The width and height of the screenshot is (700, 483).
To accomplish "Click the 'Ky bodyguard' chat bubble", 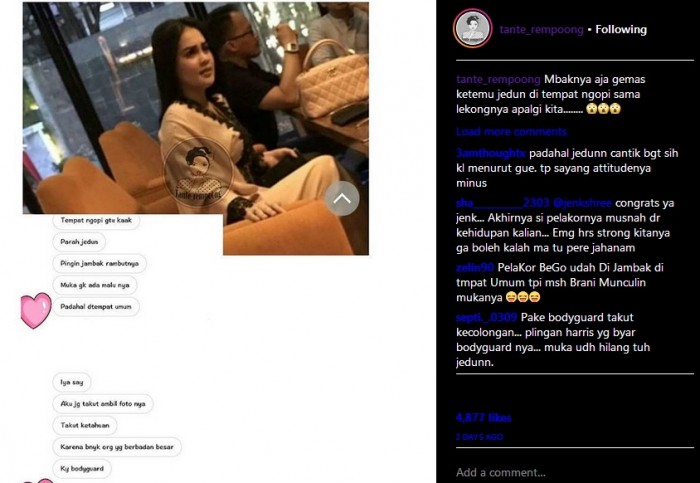I will pos(82,469).
